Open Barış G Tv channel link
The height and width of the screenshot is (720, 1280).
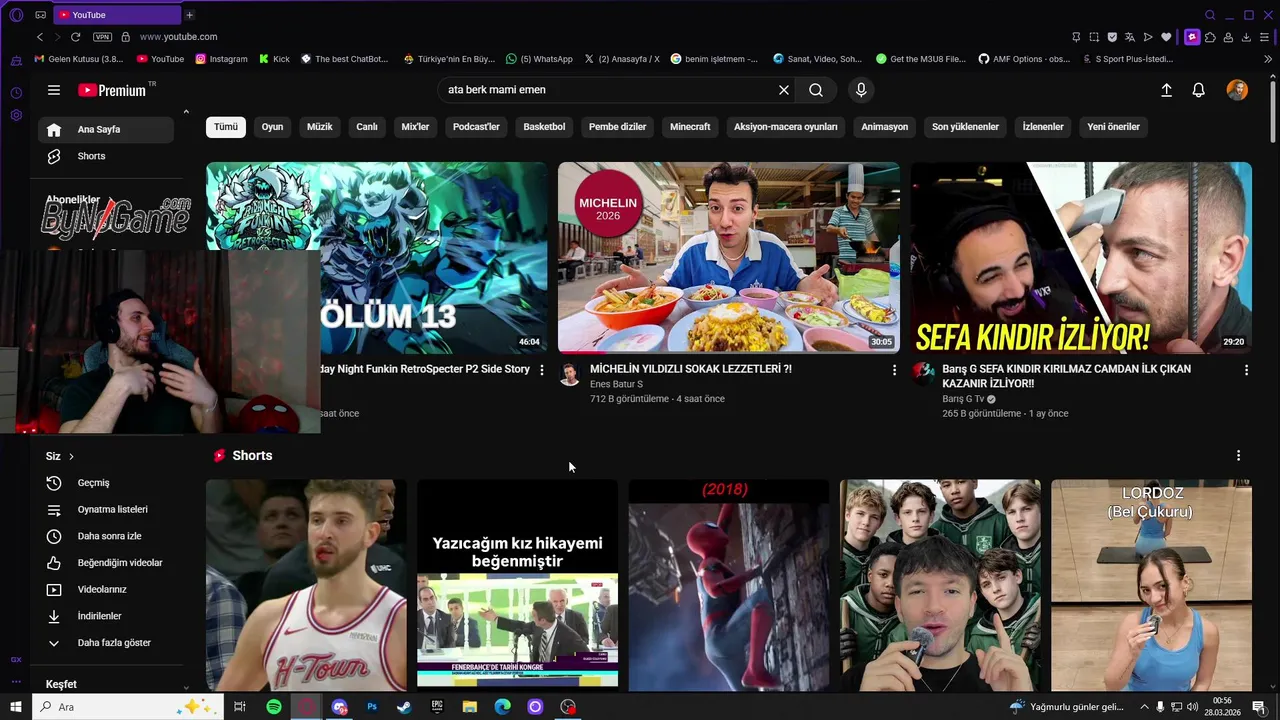pyautogui.click(x=963, y=399)
